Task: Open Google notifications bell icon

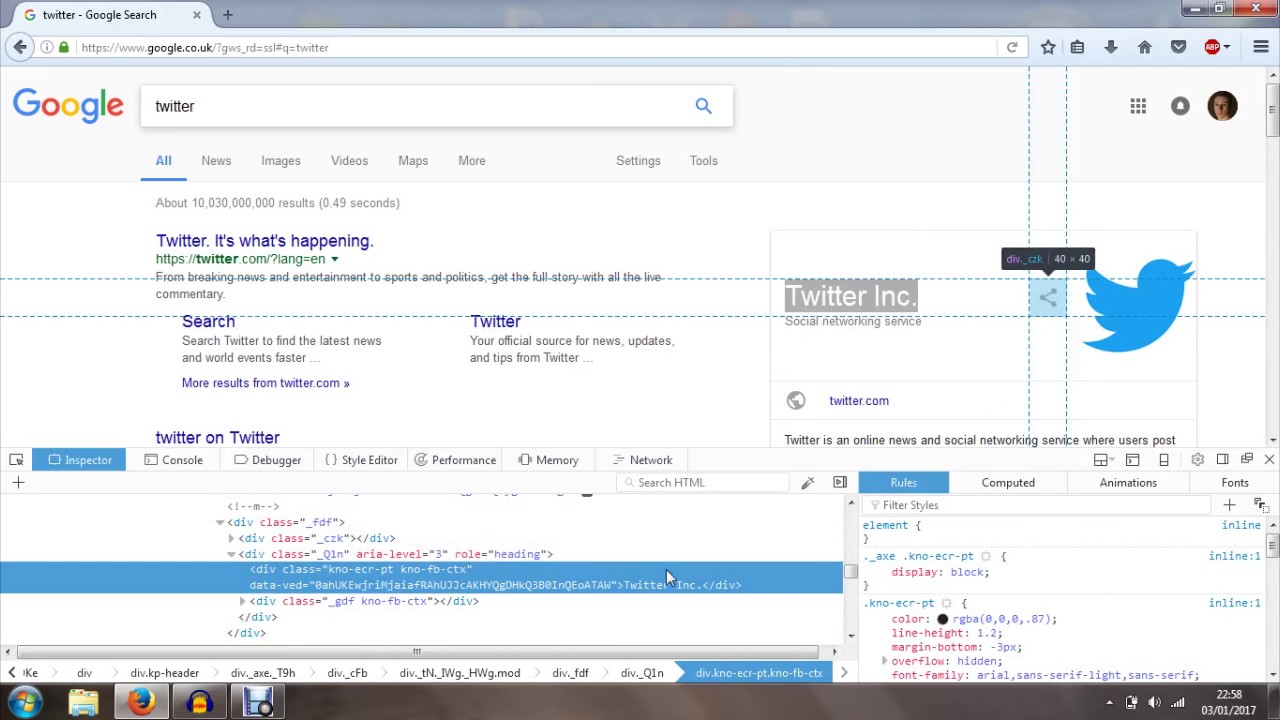Action: [x=1181, y=106]
